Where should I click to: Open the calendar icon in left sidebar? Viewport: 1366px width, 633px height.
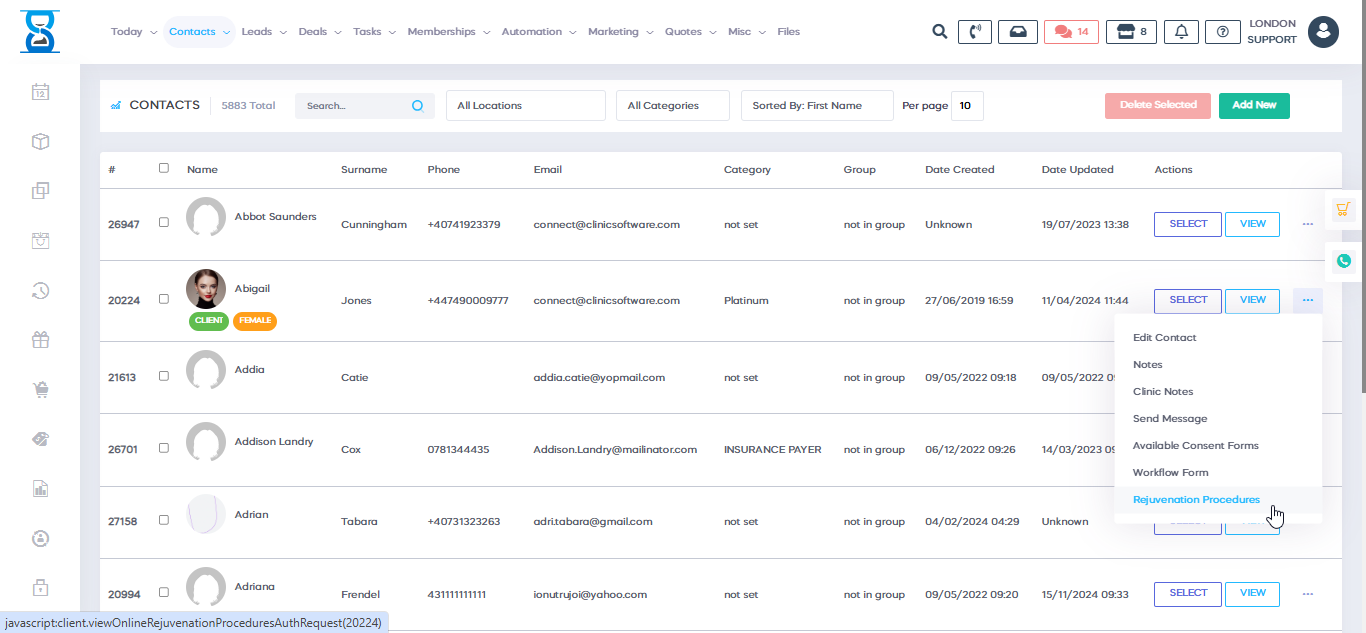(40, 92)
